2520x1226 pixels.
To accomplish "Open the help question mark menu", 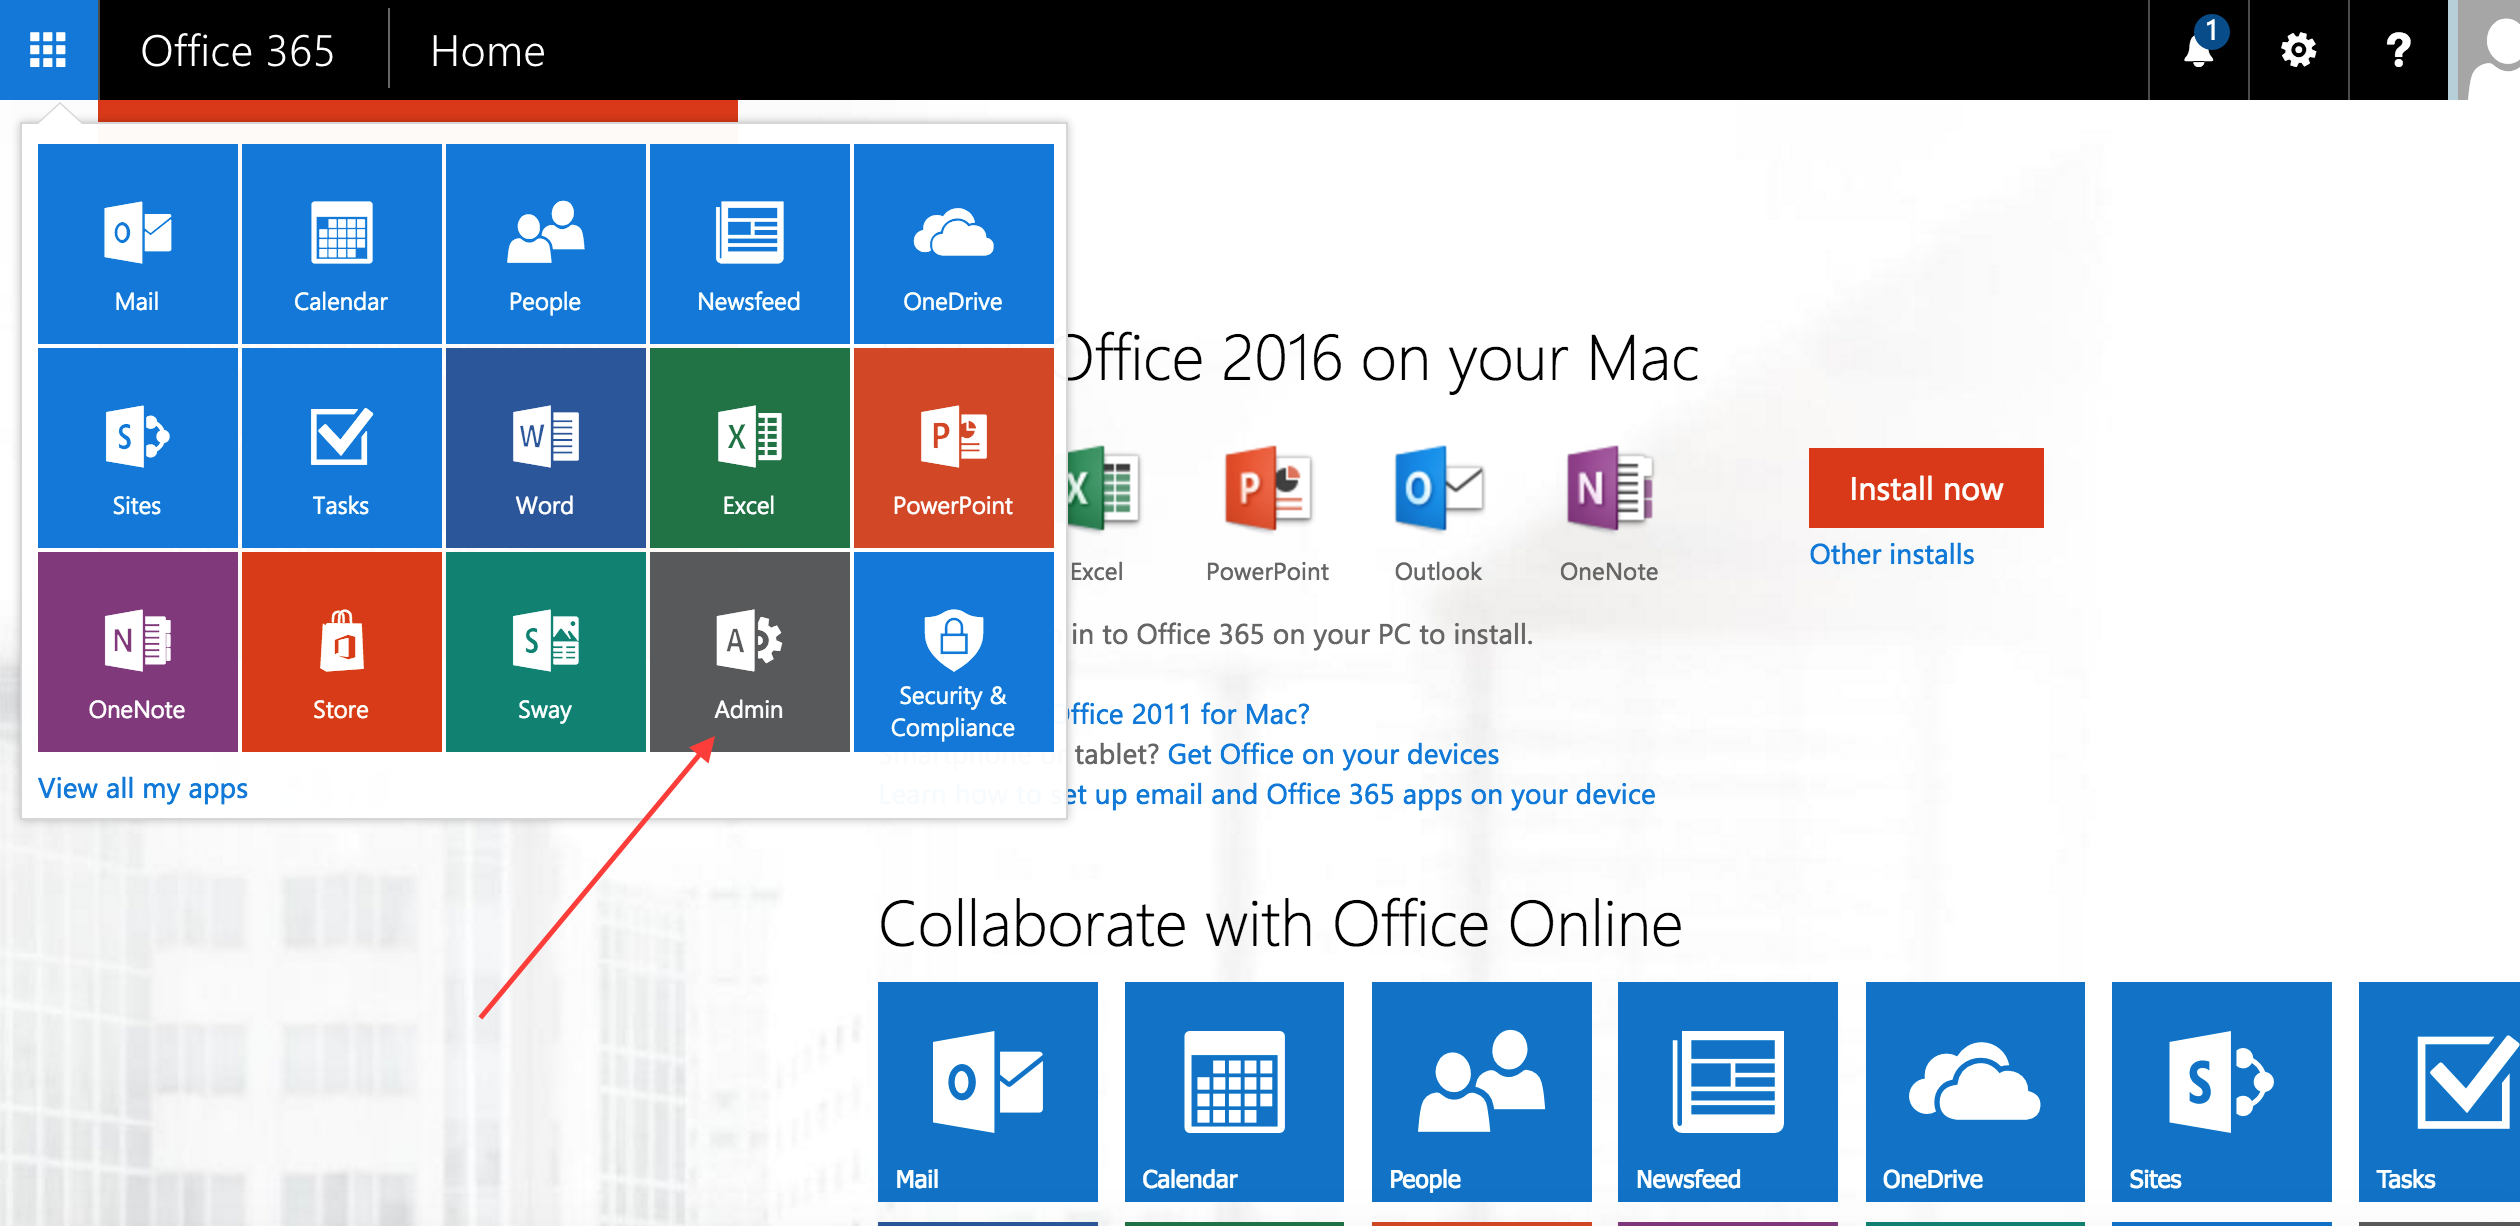I will point(2398,49).
